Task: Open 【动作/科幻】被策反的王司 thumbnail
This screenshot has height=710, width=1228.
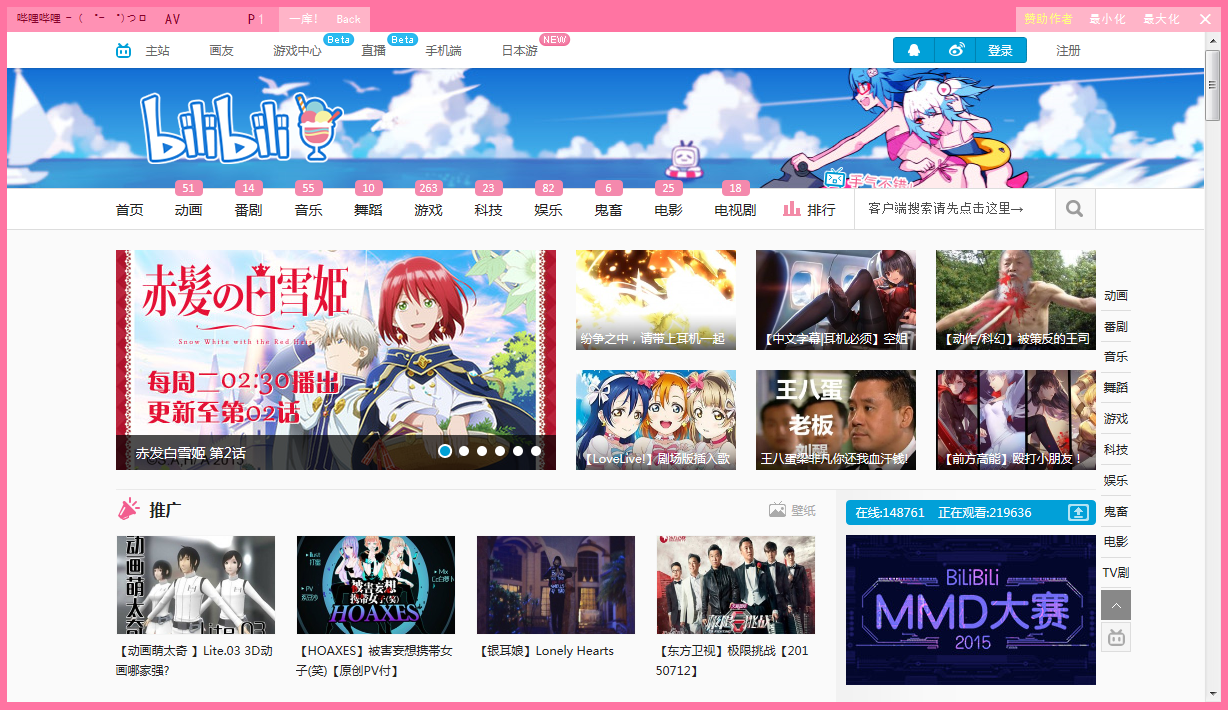Action: click(1016, 300)
